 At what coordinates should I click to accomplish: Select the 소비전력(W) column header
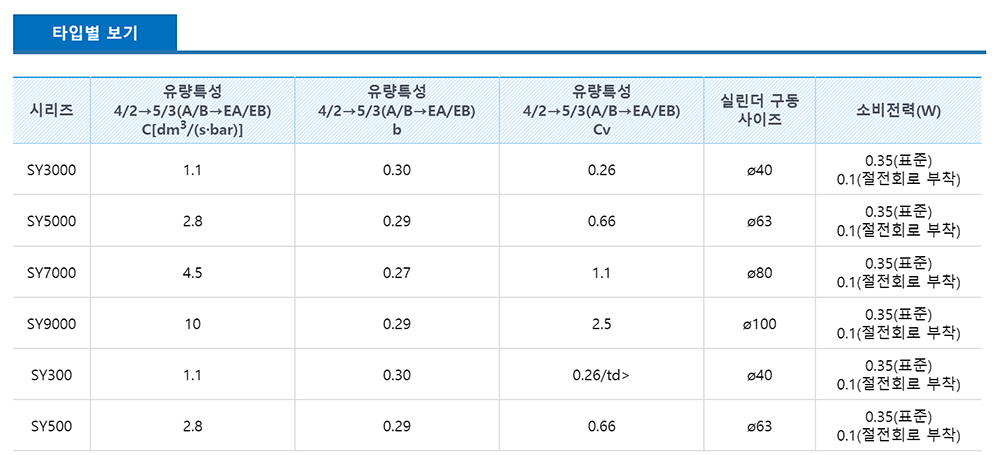click(x=901, y=110)
